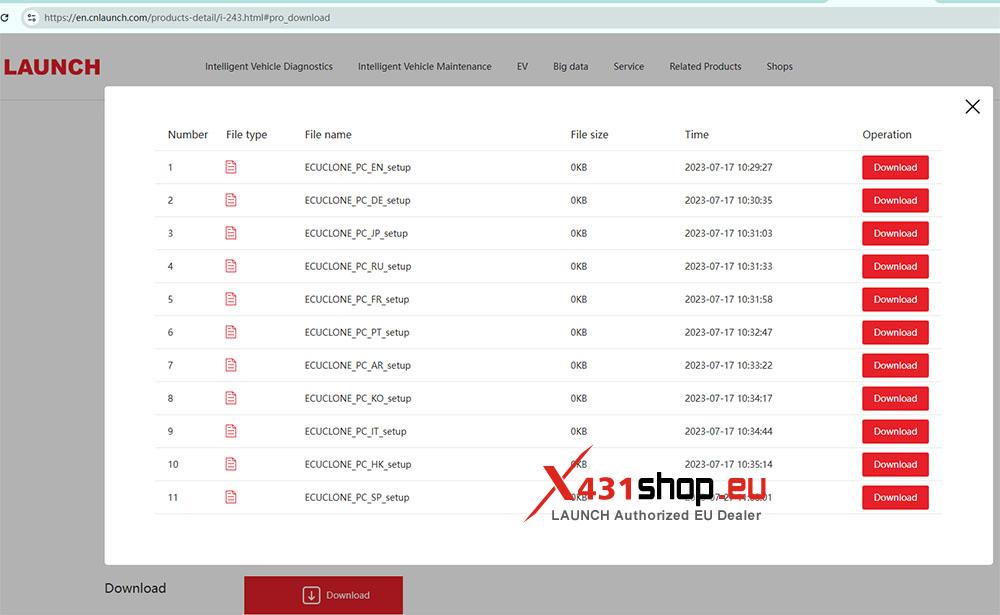Click file icon for ECUCLONE_PC_SP_setup
The image size is (1000, 615).
(231, 497)
